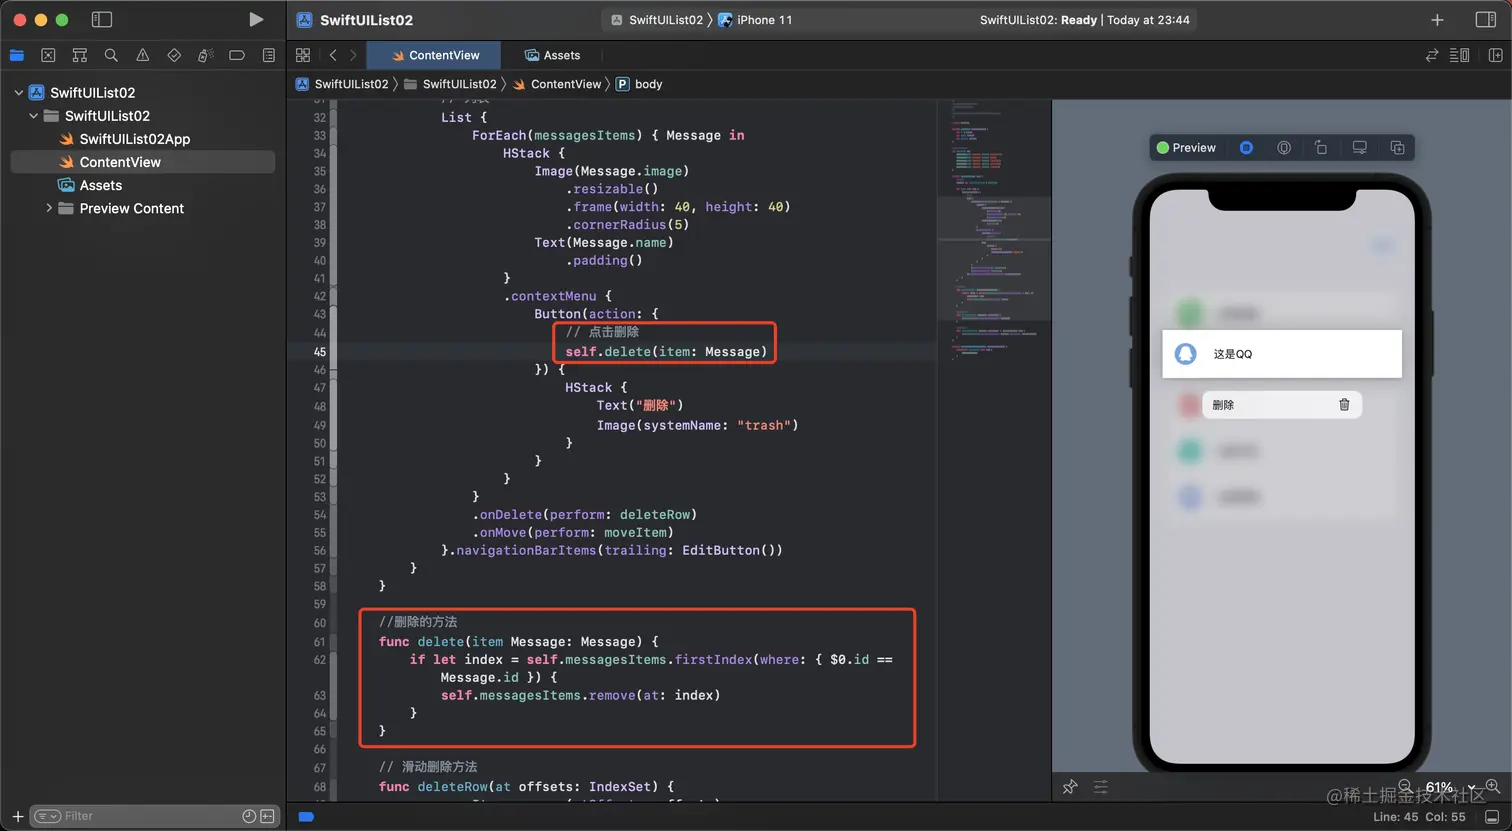Tap the trash icon in preview menu
Image resolution: width=1512 pixels, height=831 pixels.
pyautogui.click(x=1344, y=405)
